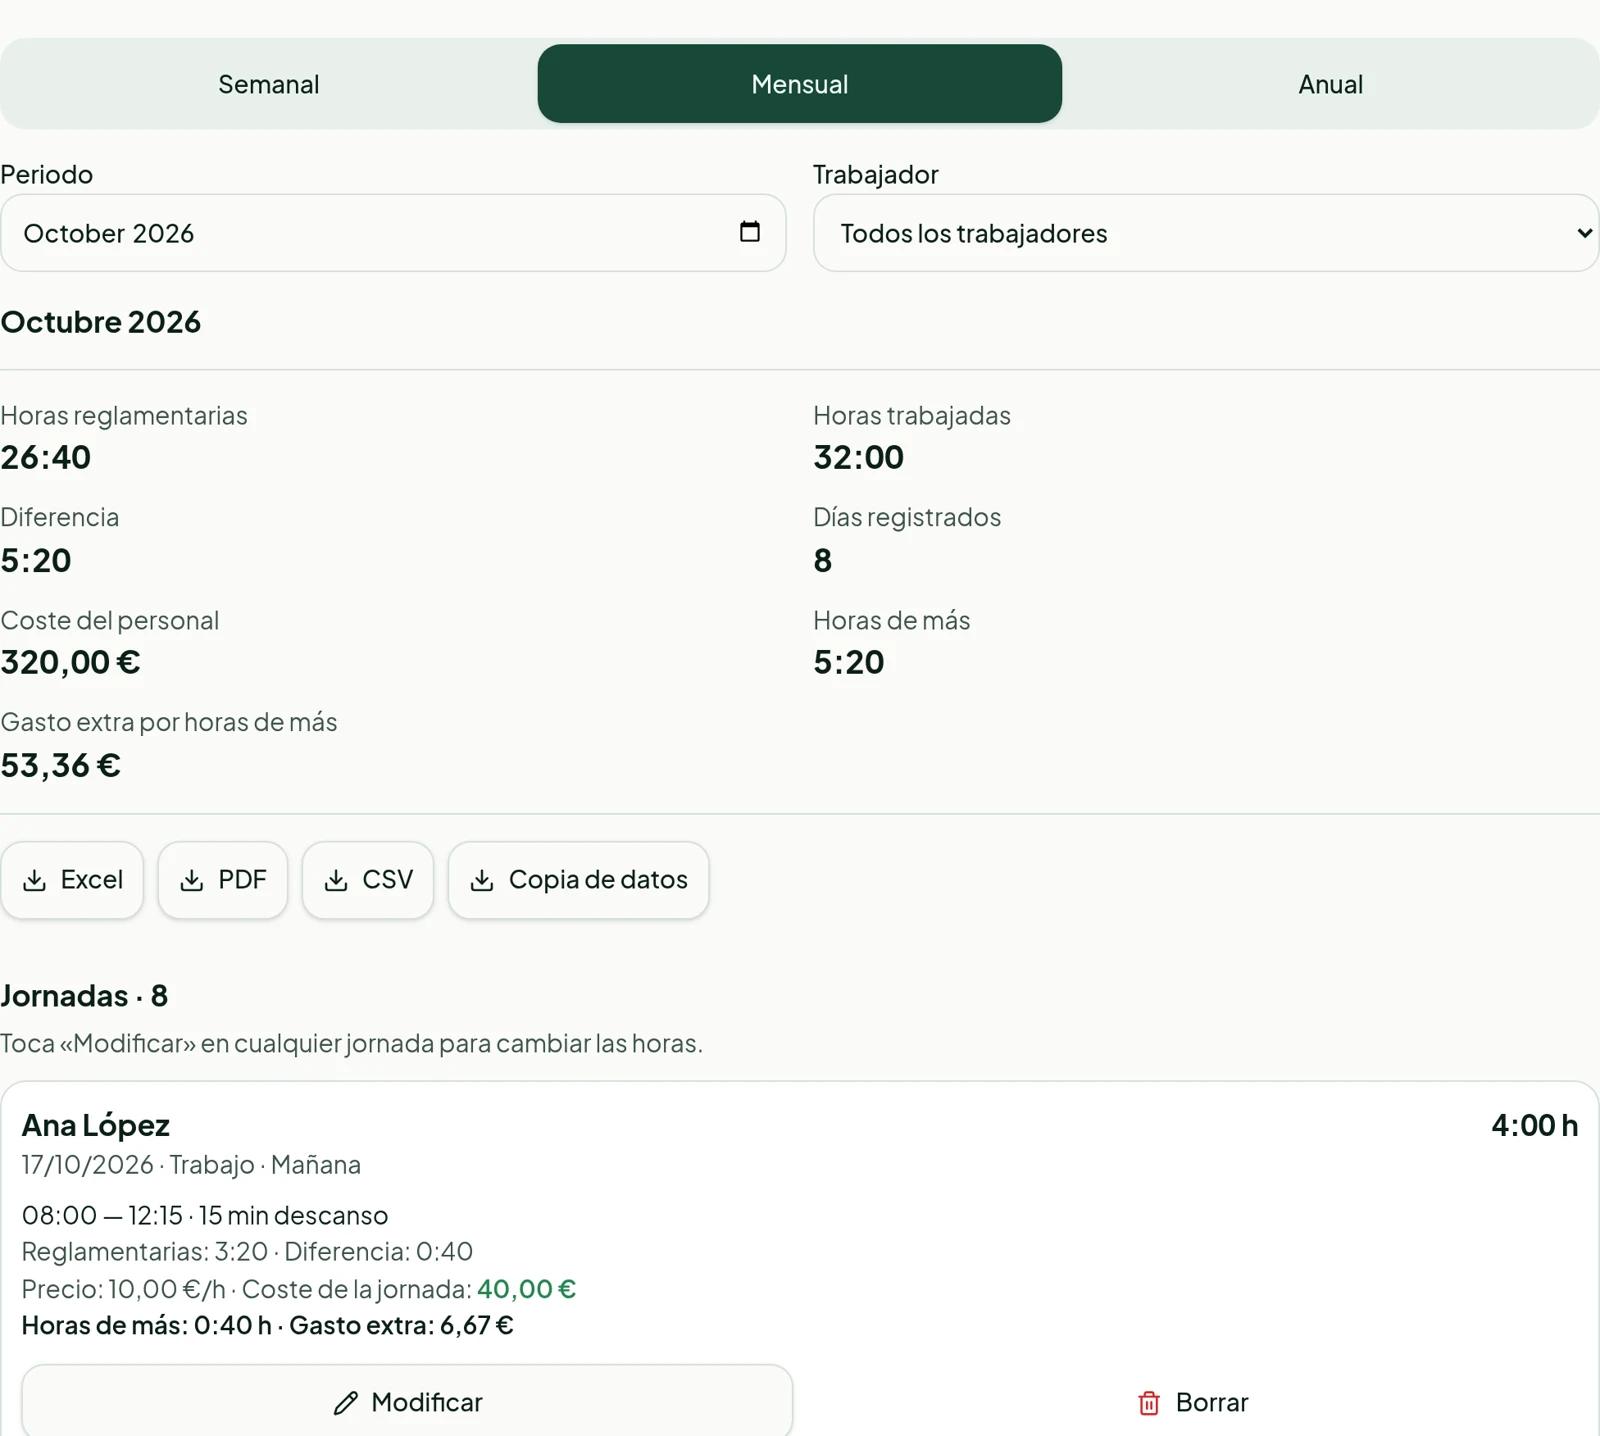Image resolution: width=1600 pixels, height=1436 pixels.
Task: Click the Octubre 2026 heading
Action: tap(101, 322)
